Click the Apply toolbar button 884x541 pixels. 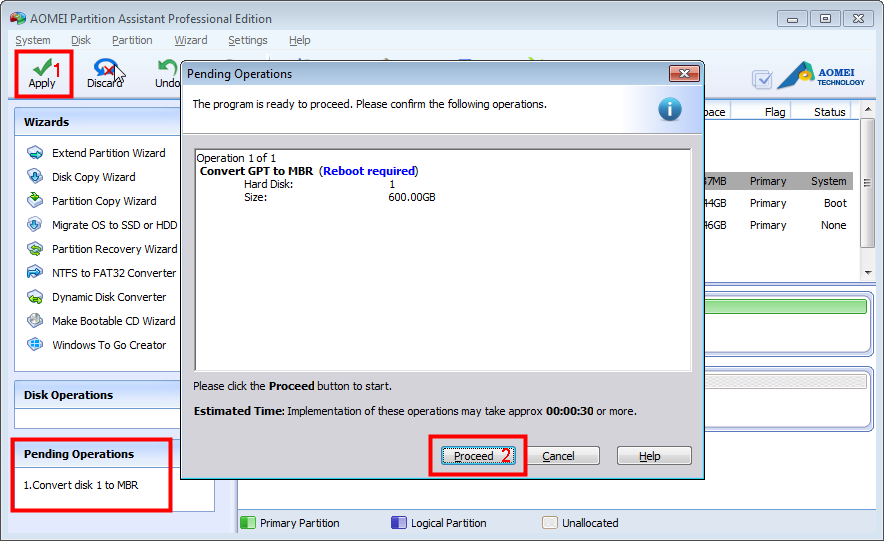43,74
